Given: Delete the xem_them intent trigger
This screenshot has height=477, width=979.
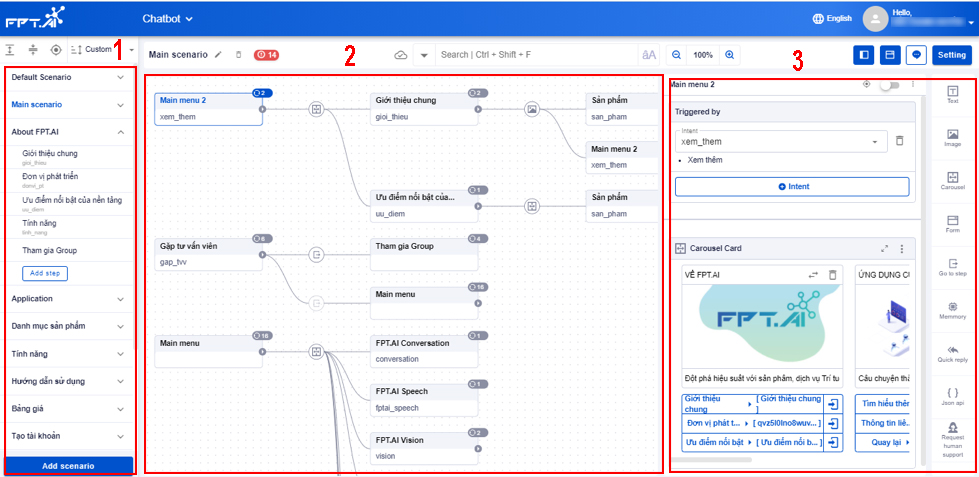Looking at the screenshot, I should (x=899, y=141).
